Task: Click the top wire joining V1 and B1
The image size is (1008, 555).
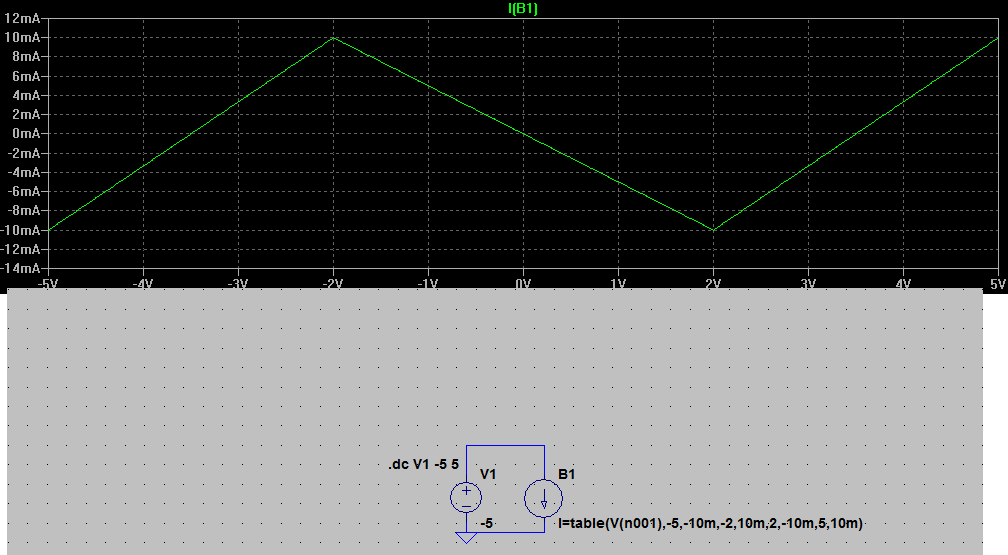Action: [505, 446]
